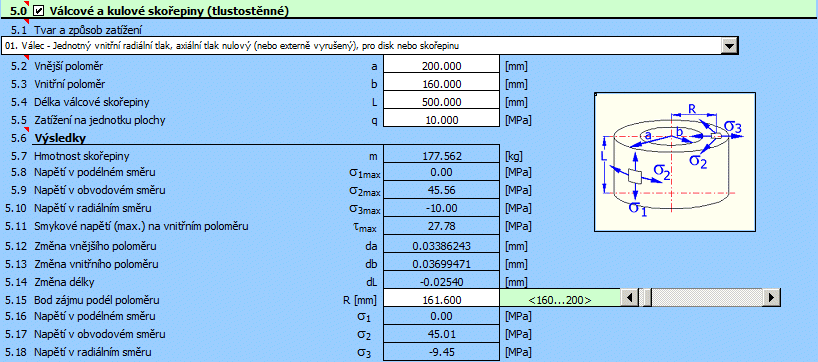This screenshot has width=818, height=362.
Task: Click the outer radius a input field
Action: (441, 66)
